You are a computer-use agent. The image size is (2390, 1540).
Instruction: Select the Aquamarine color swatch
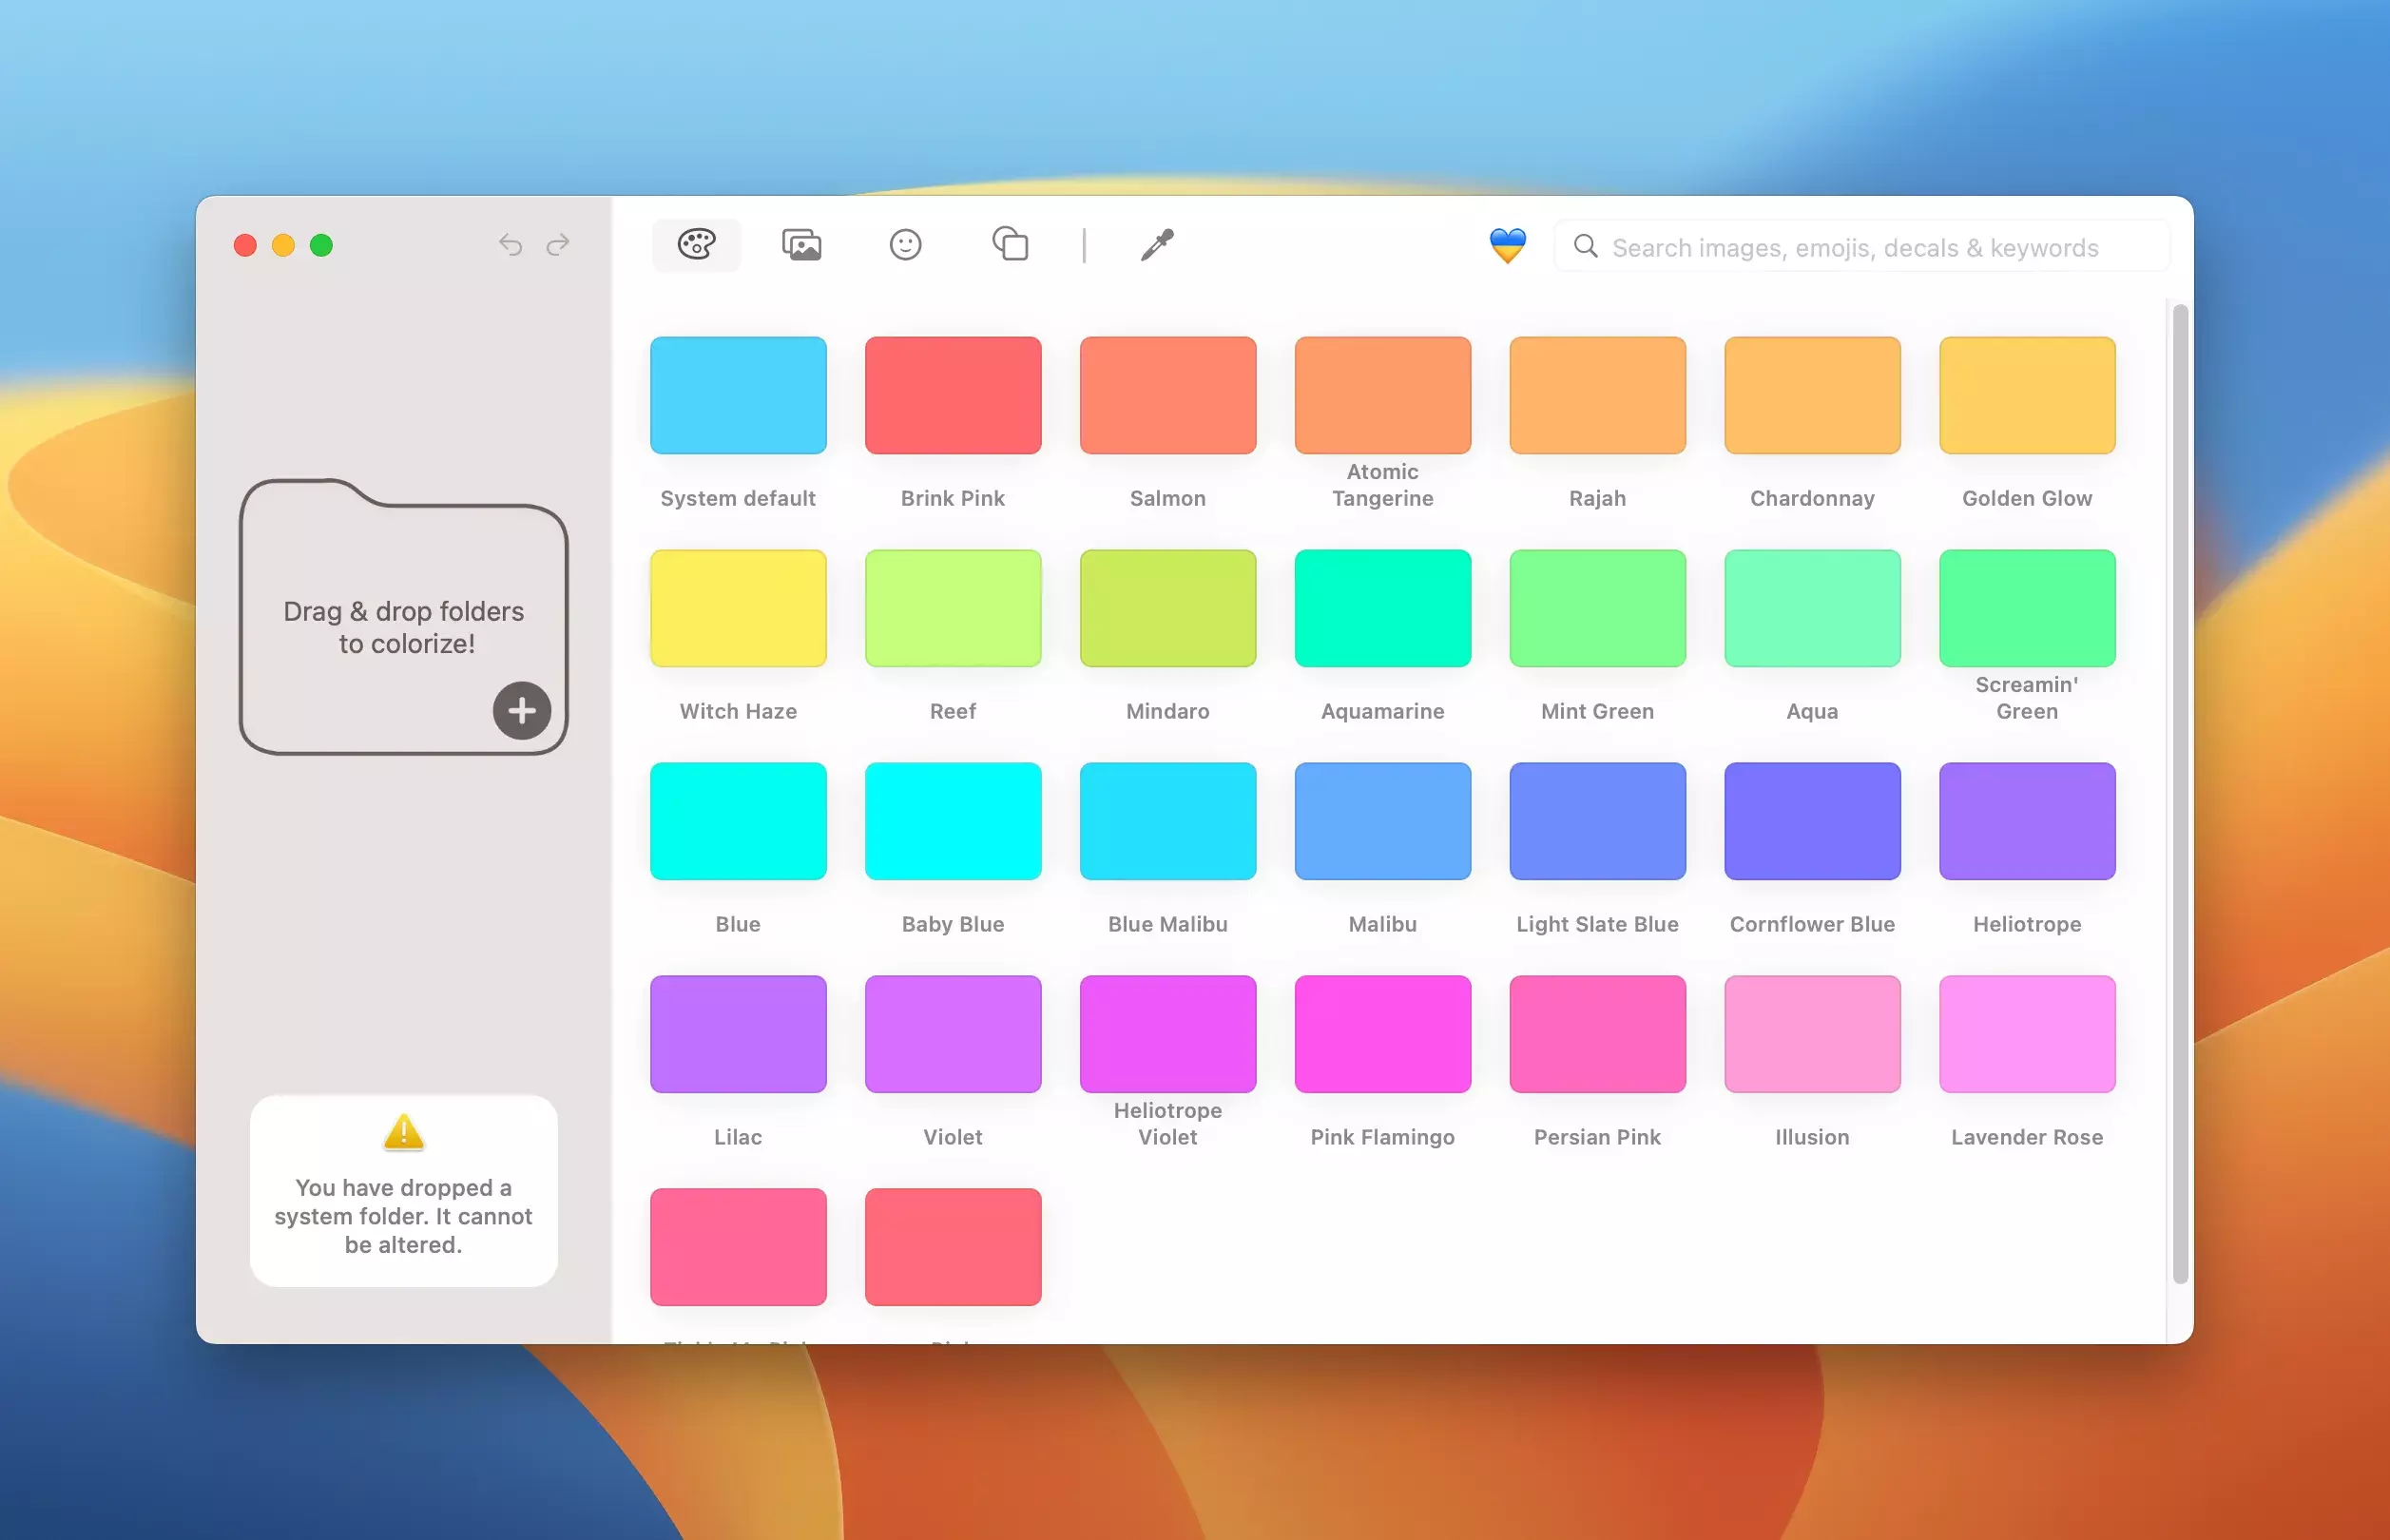[x=1382, y=608]
